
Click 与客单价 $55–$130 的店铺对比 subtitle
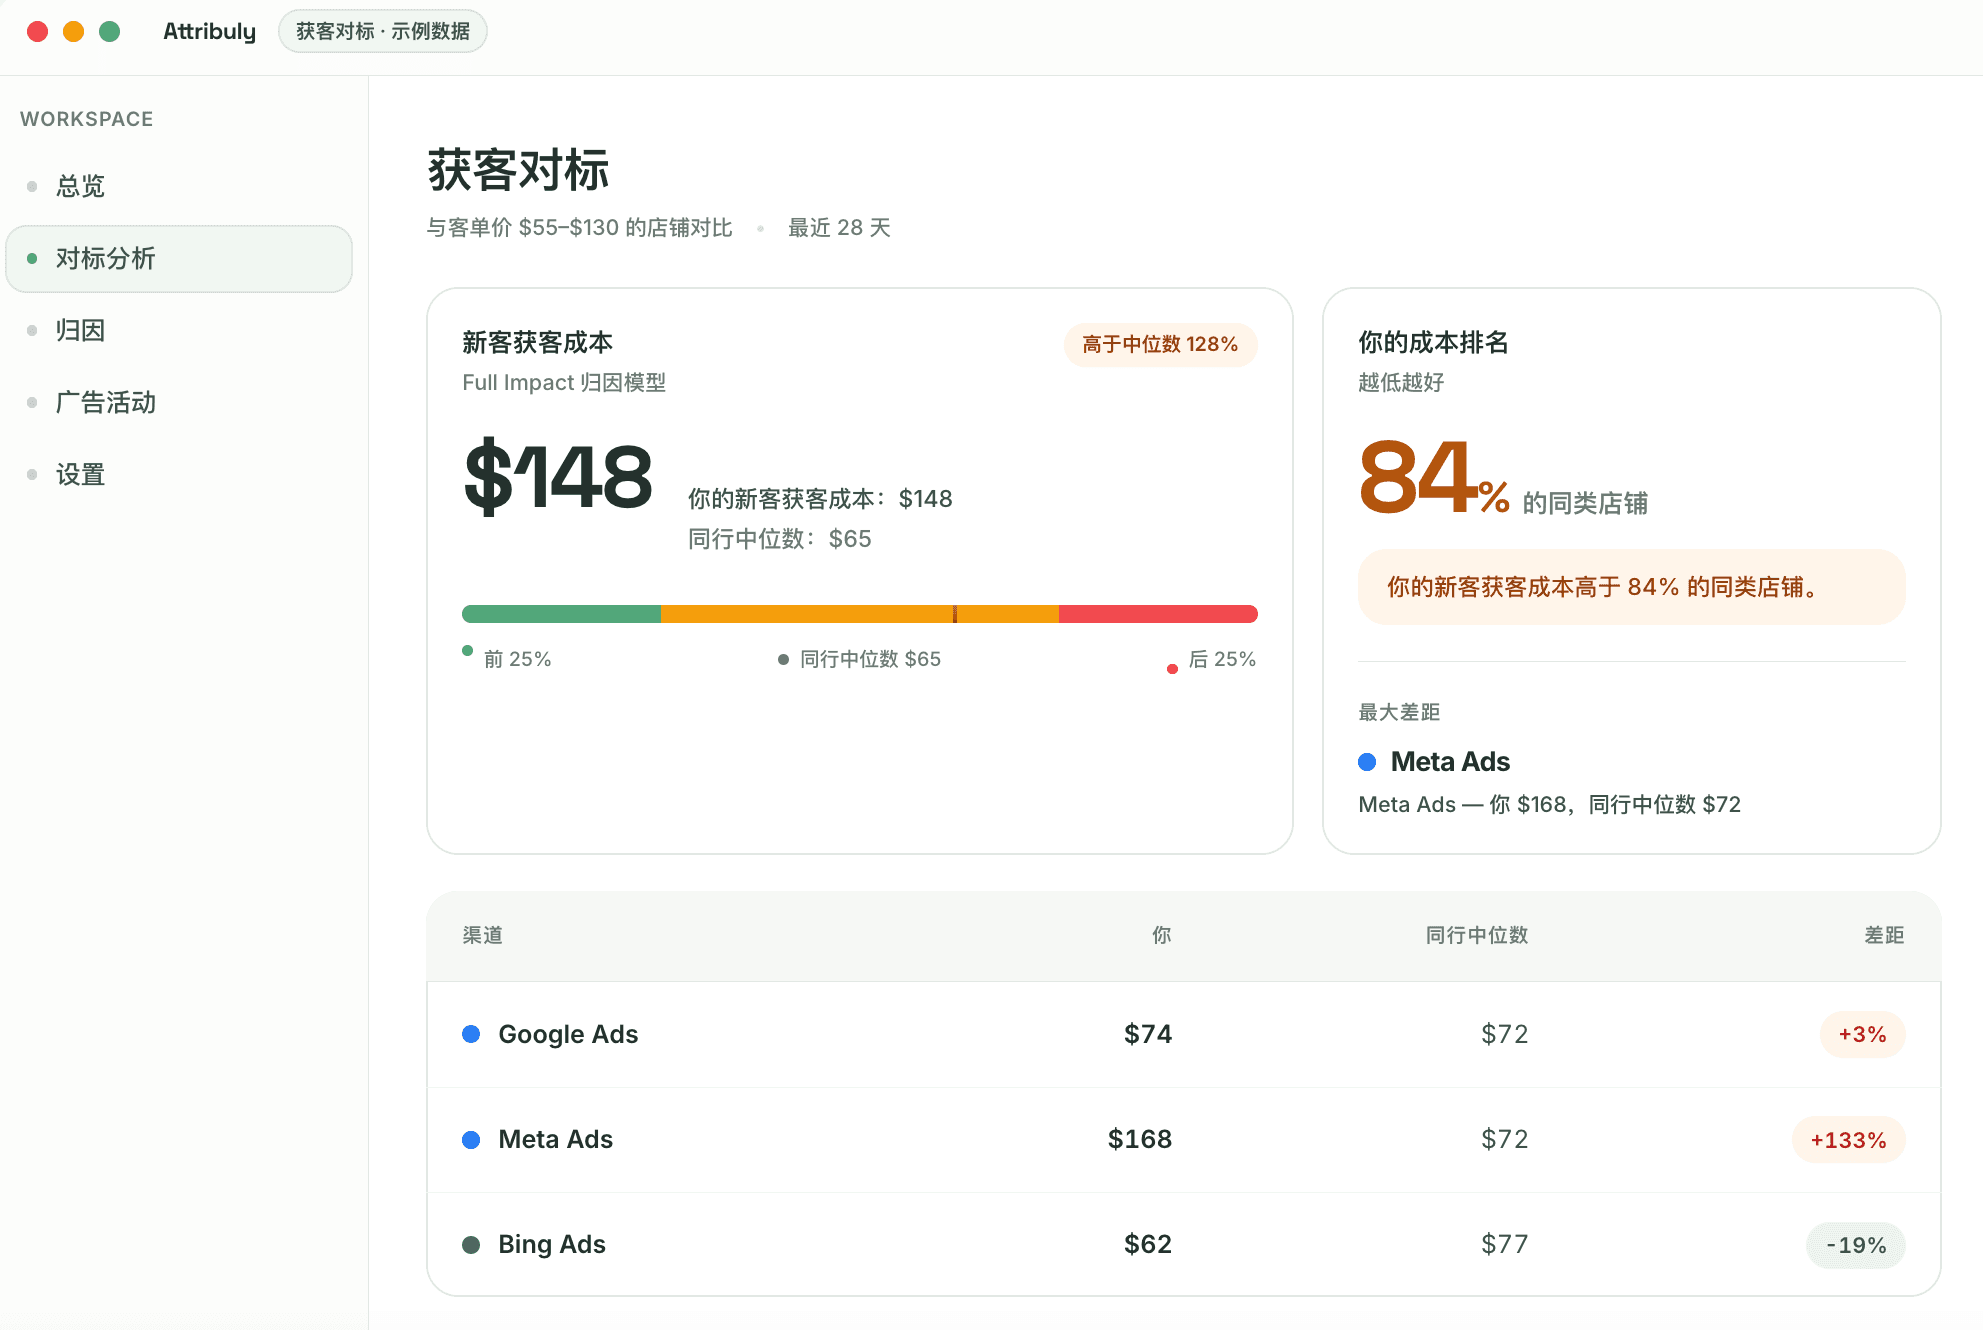(579, 228)
